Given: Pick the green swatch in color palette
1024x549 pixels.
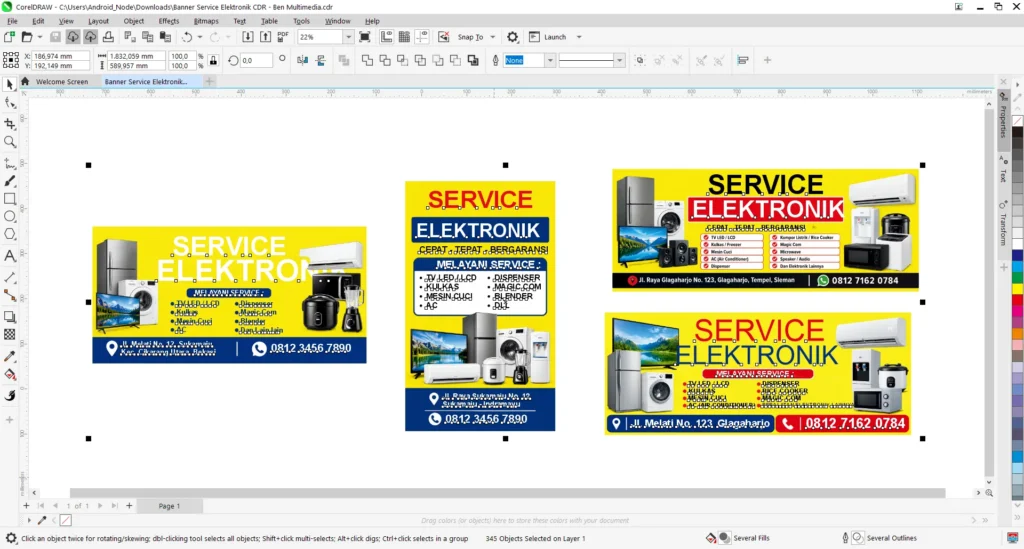Looking at the screenshot, I should [1017, 277].
